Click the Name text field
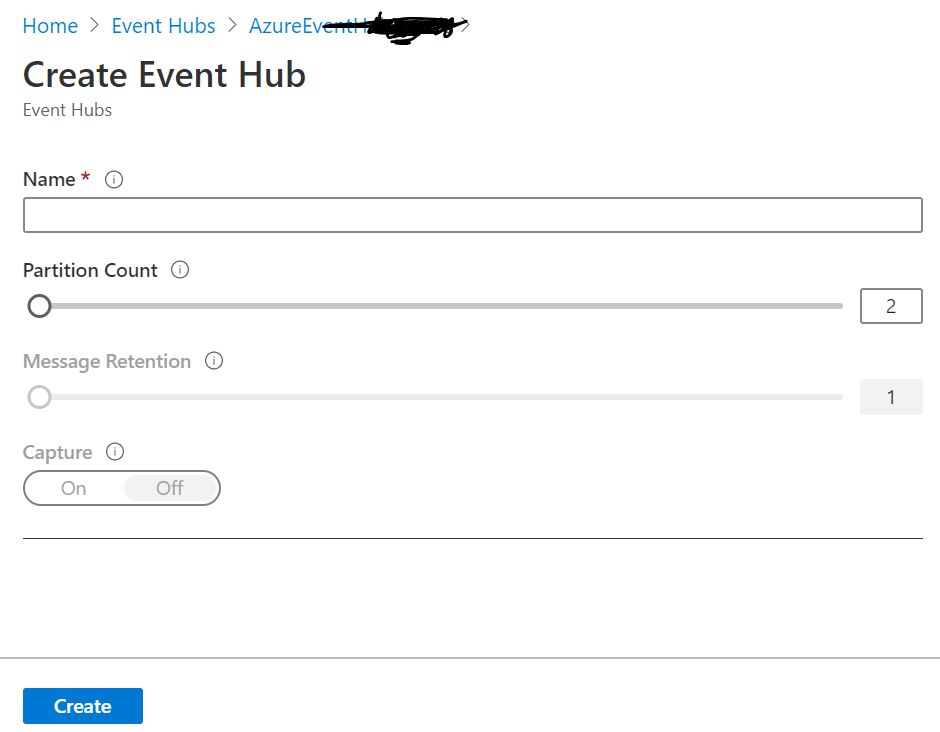The width and height of the screenshot is (940, 732). point(472,215)
